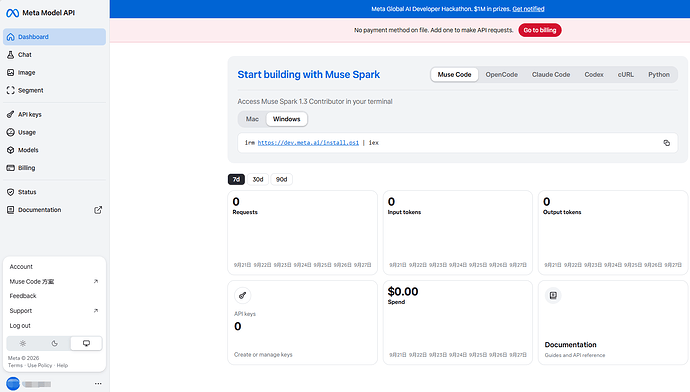Click the key icon in API keys card
This screenshot has width=690, height=392.
[x=242, y=295]
